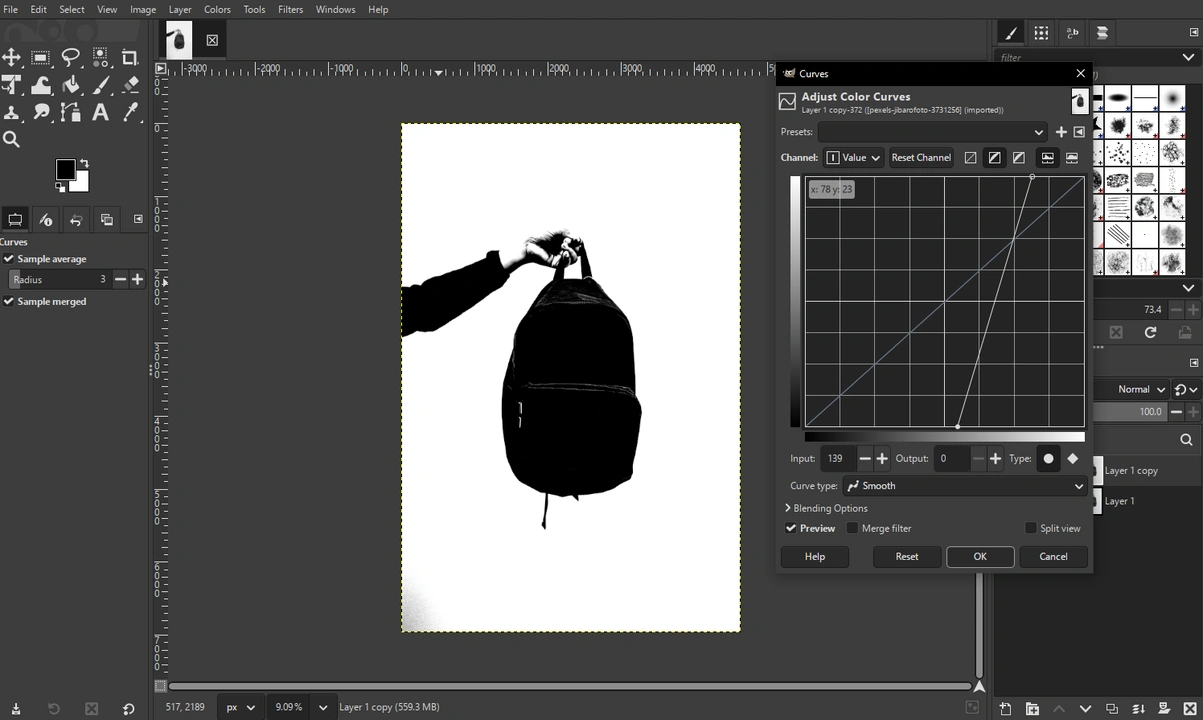
Task: Click the Reset Channel button
Action: coord(921,157)
